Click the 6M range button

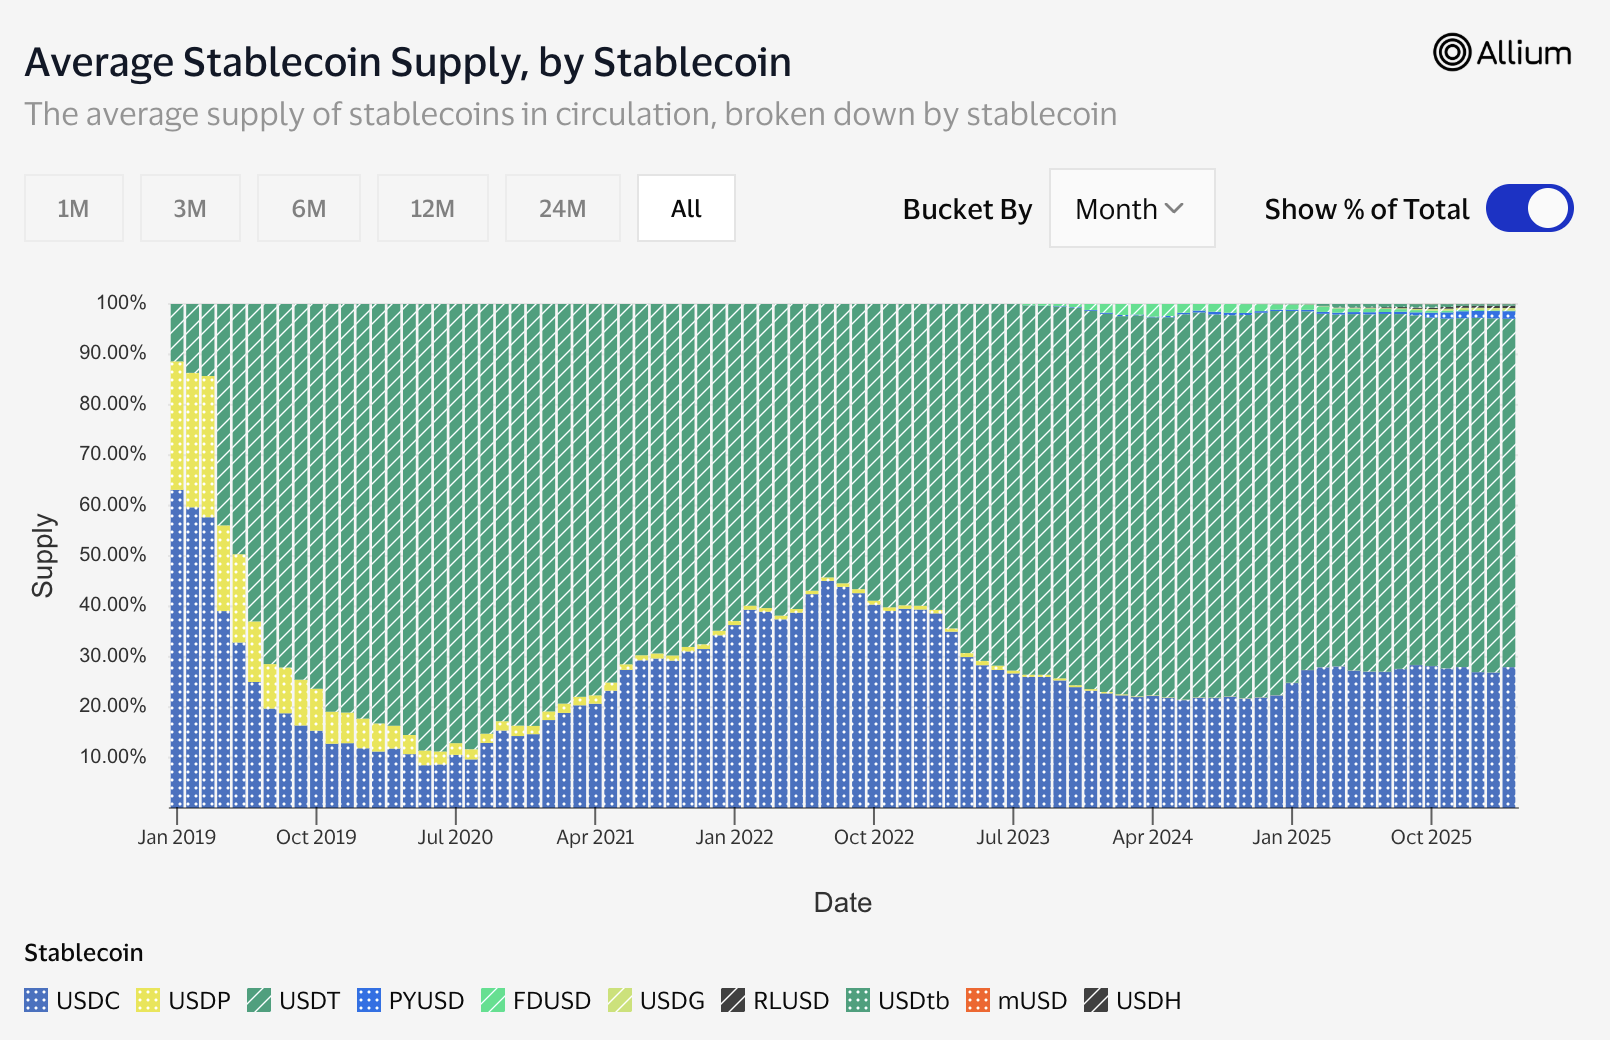click(x=308, y=208)
